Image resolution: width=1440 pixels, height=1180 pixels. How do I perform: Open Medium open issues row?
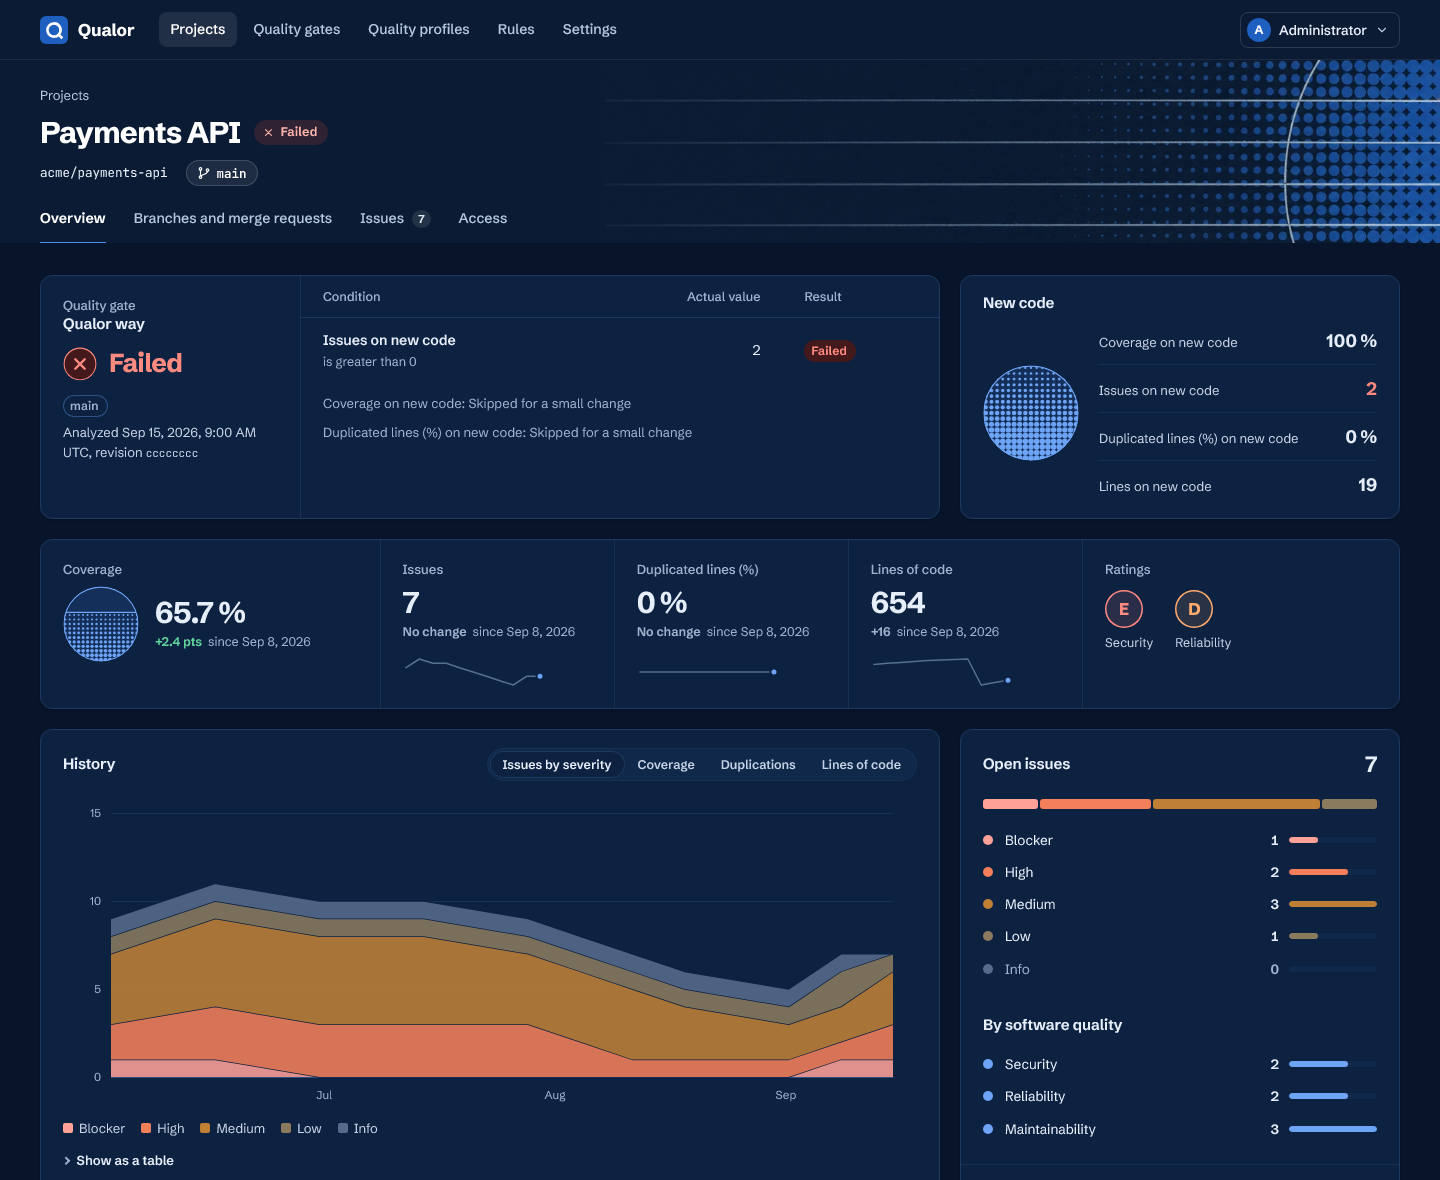coord(1180,904)
